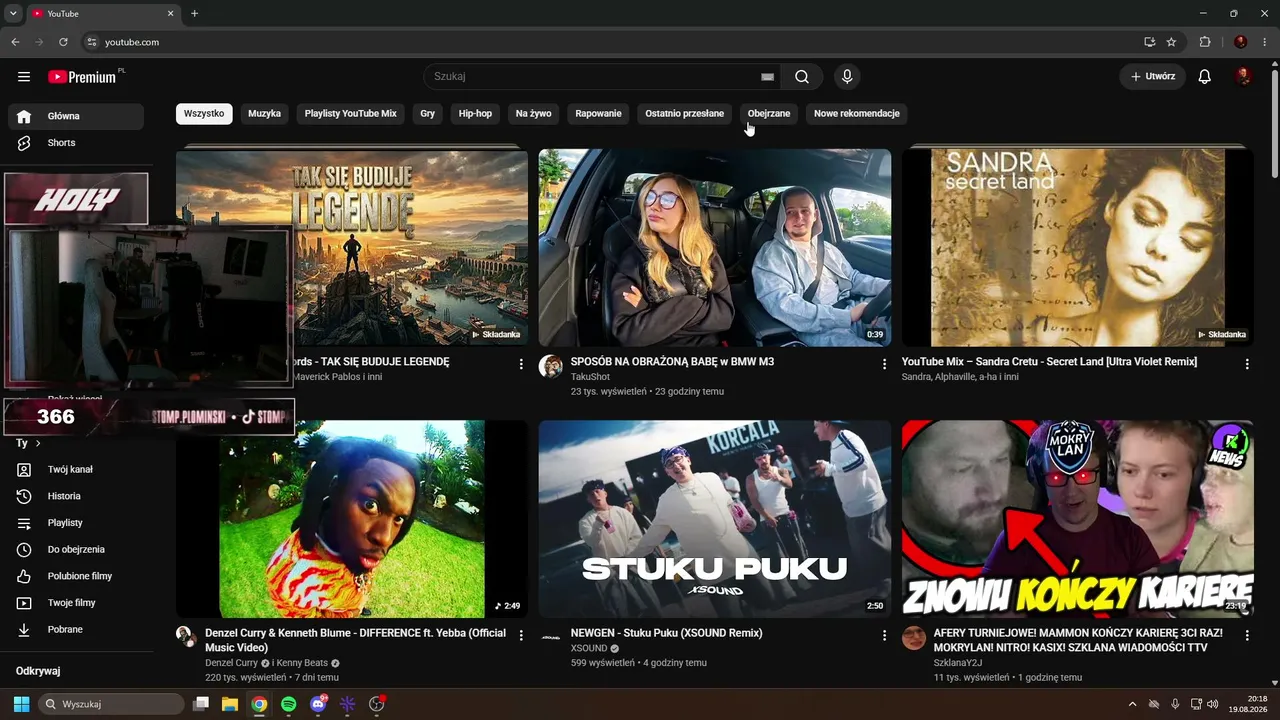This screenshot has height=720, width=1280.
Task: Open options menu for Sandra Secret Land mix
Action: coord(1247,365)
